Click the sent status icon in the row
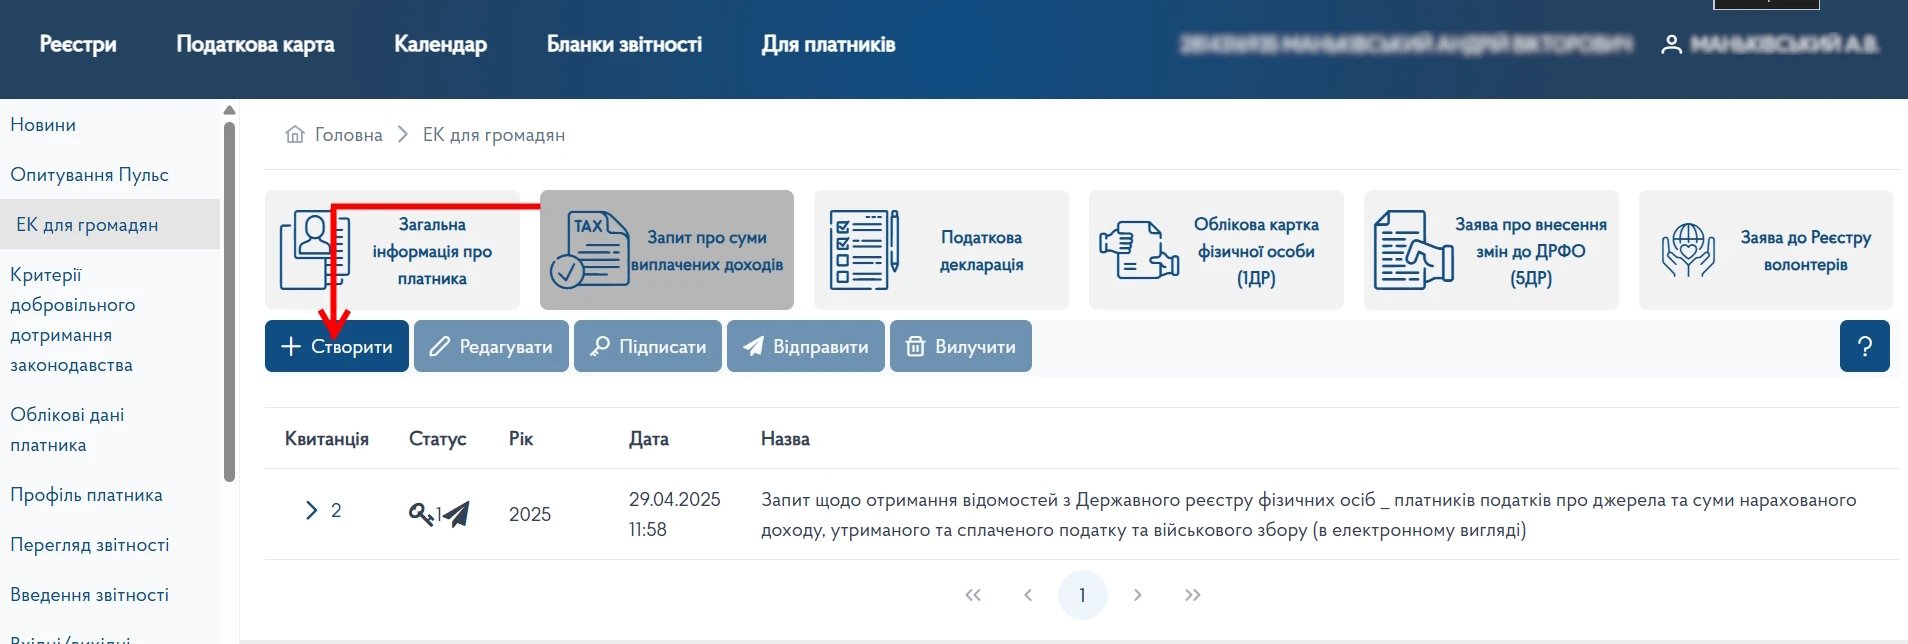1908x644 pixels. tap(456, 514)
